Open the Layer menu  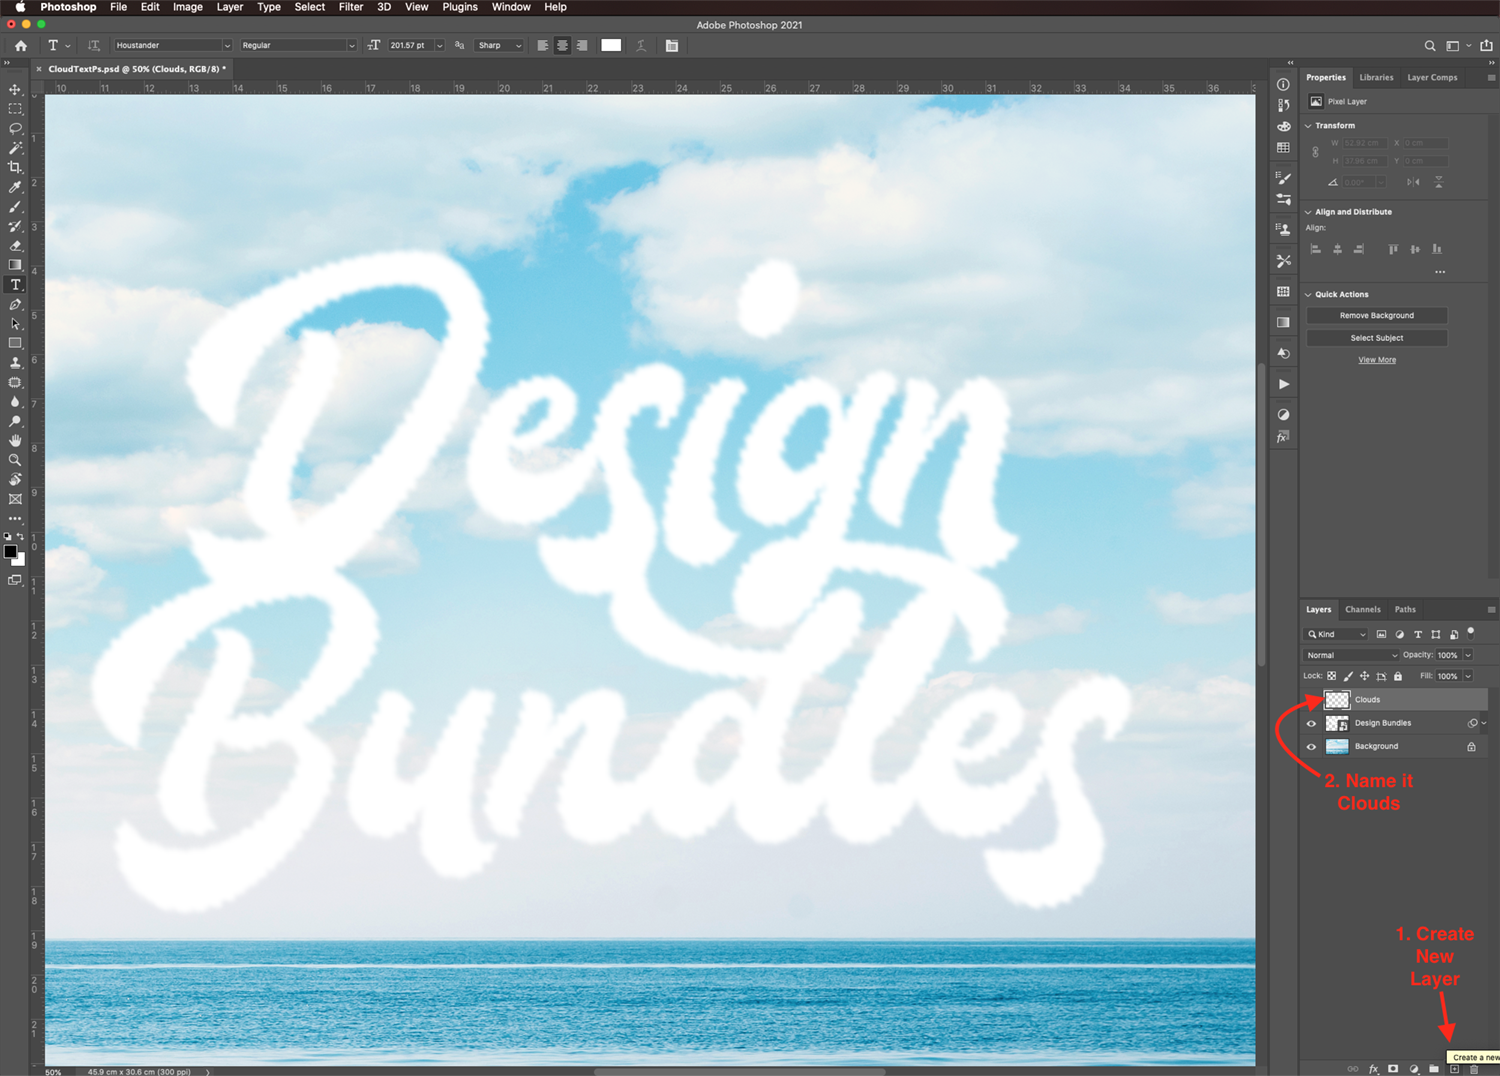[x=230, y=7]
